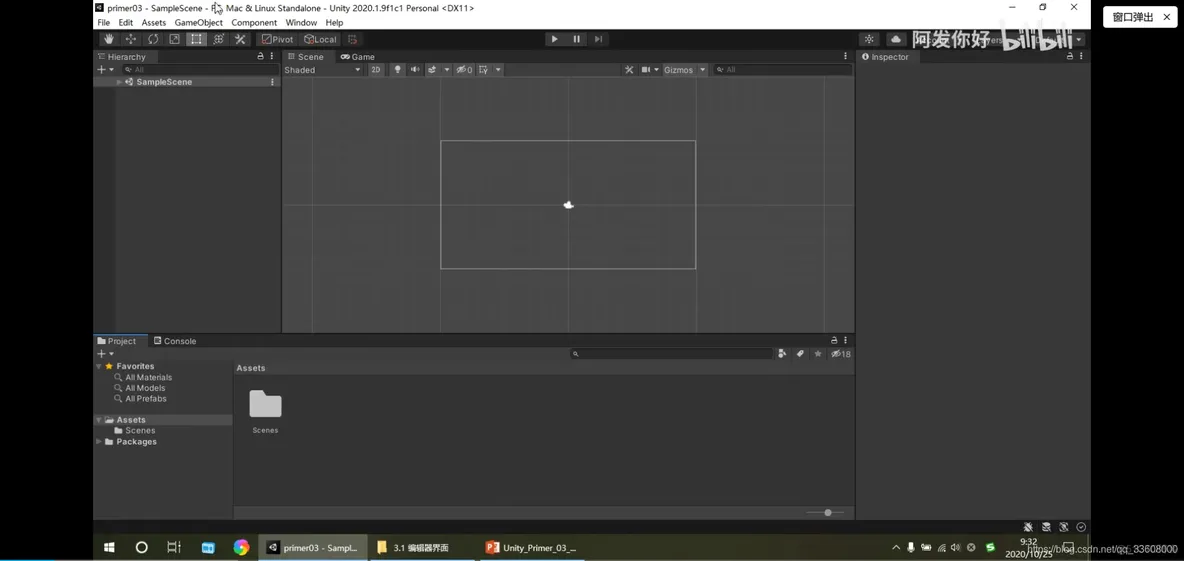Switch to the Console tab

tap(174, 341)
